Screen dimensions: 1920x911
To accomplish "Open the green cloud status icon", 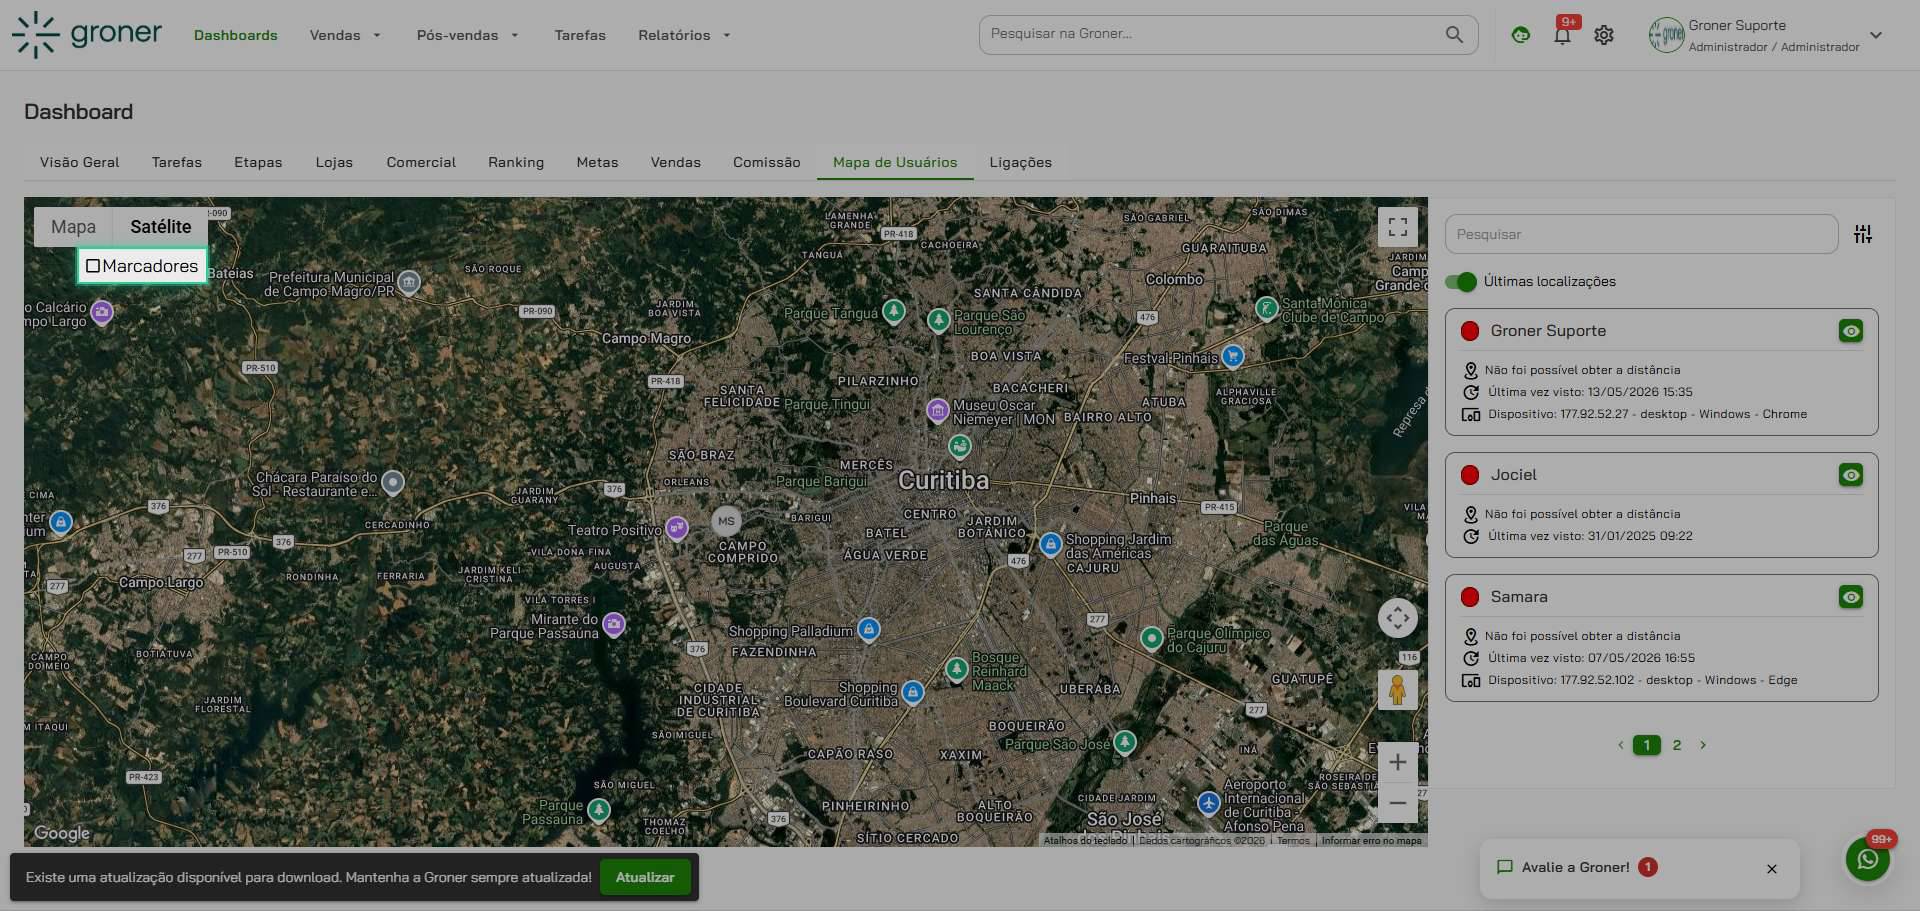I will pos(1521,35).
